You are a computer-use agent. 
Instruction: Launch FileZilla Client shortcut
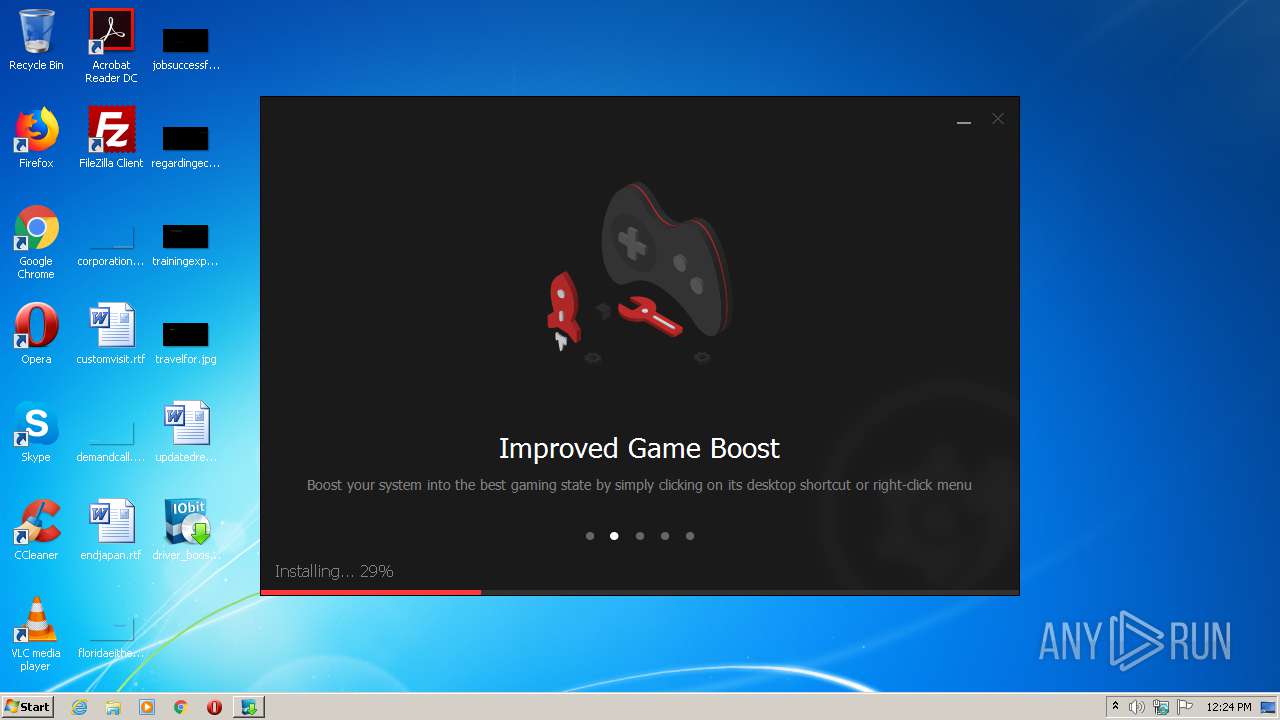111,138
